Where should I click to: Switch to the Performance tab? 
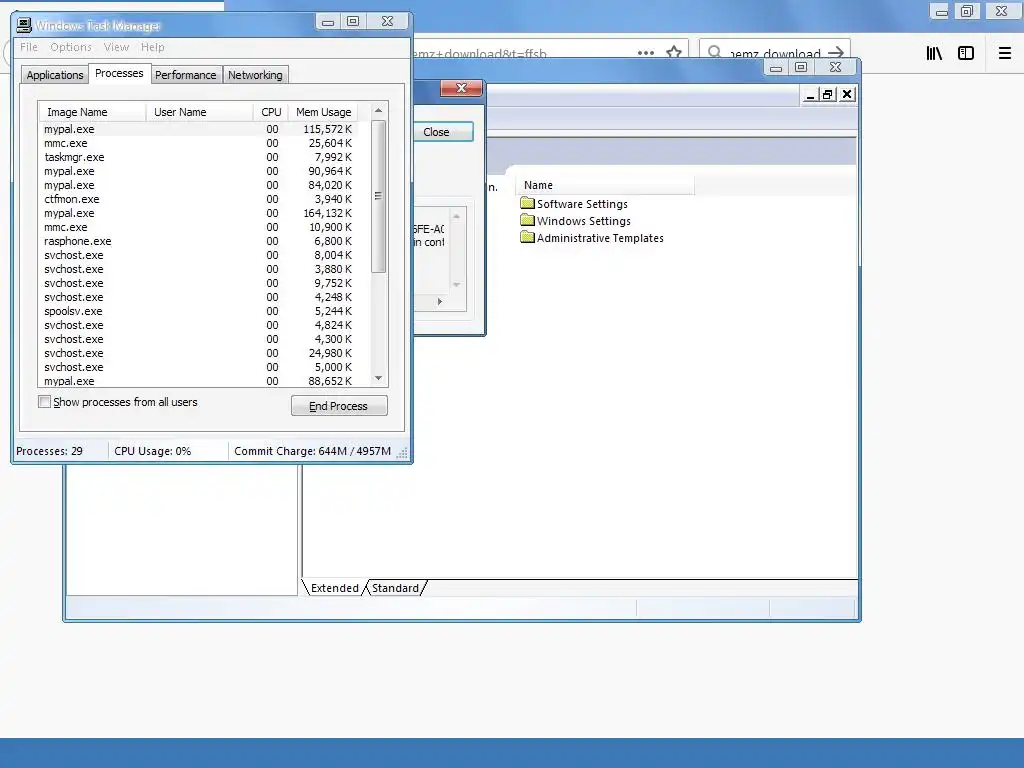185,75
